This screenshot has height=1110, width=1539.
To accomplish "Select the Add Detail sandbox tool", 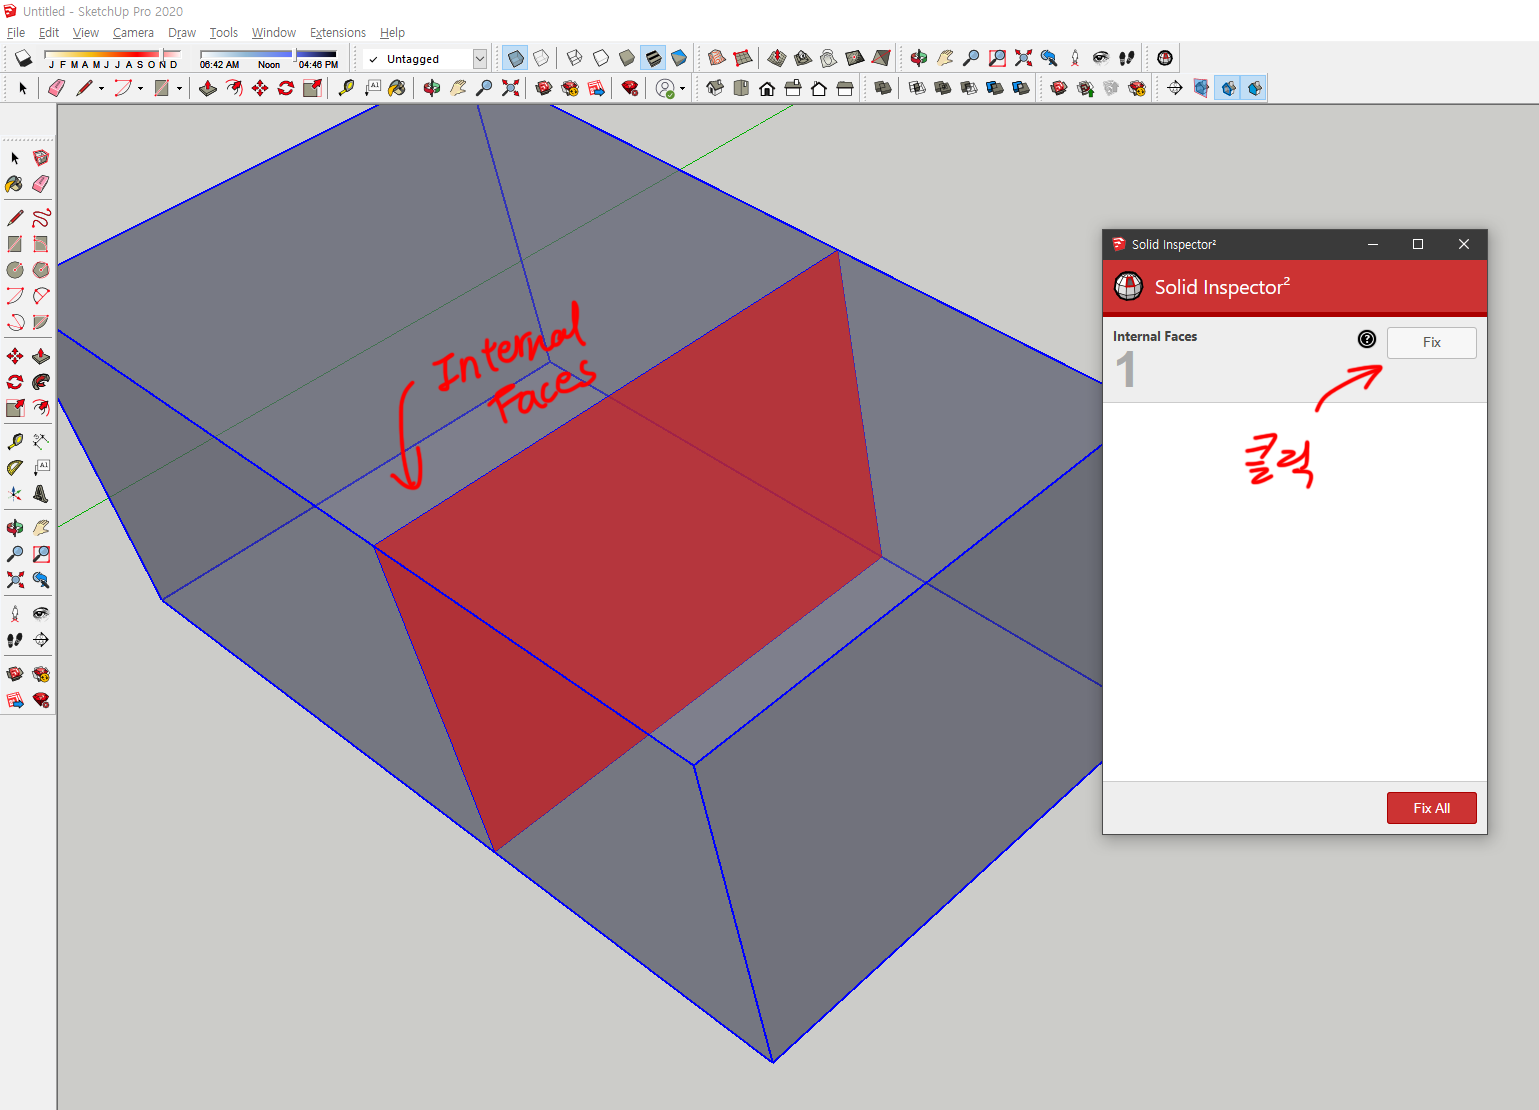I will point(854,58).
